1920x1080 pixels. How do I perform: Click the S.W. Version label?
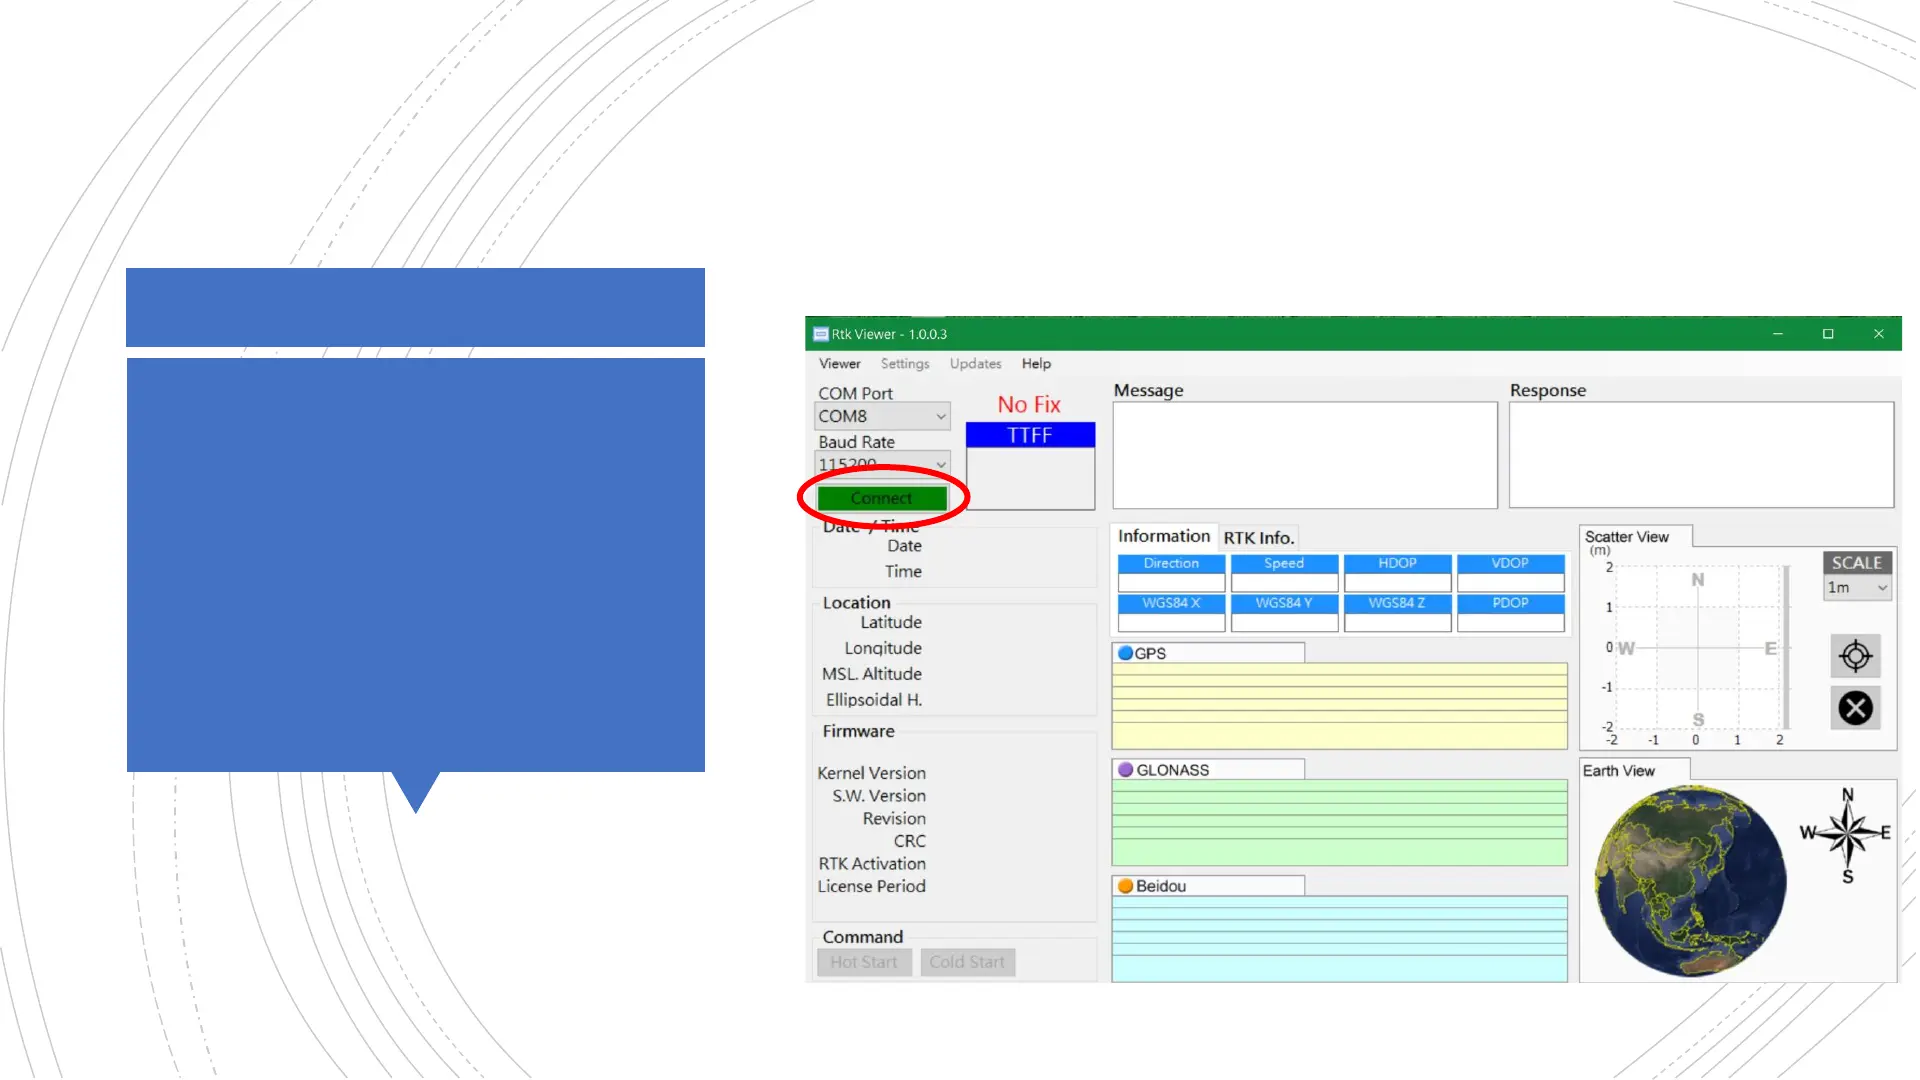[x=879, y=797]
